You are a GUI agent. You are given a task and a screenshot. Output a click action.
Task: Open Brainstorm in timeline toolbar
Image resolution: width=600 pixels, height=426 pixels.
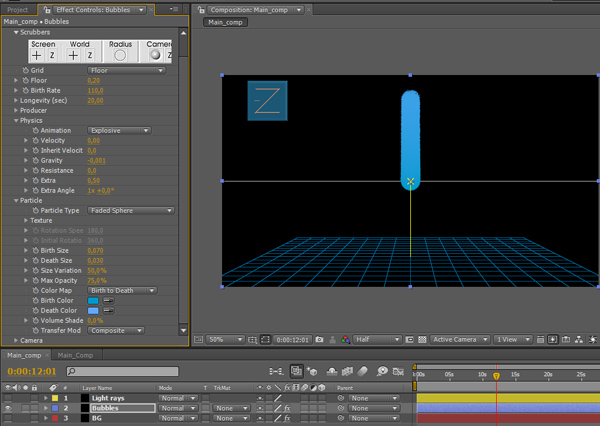pos(382,371)
